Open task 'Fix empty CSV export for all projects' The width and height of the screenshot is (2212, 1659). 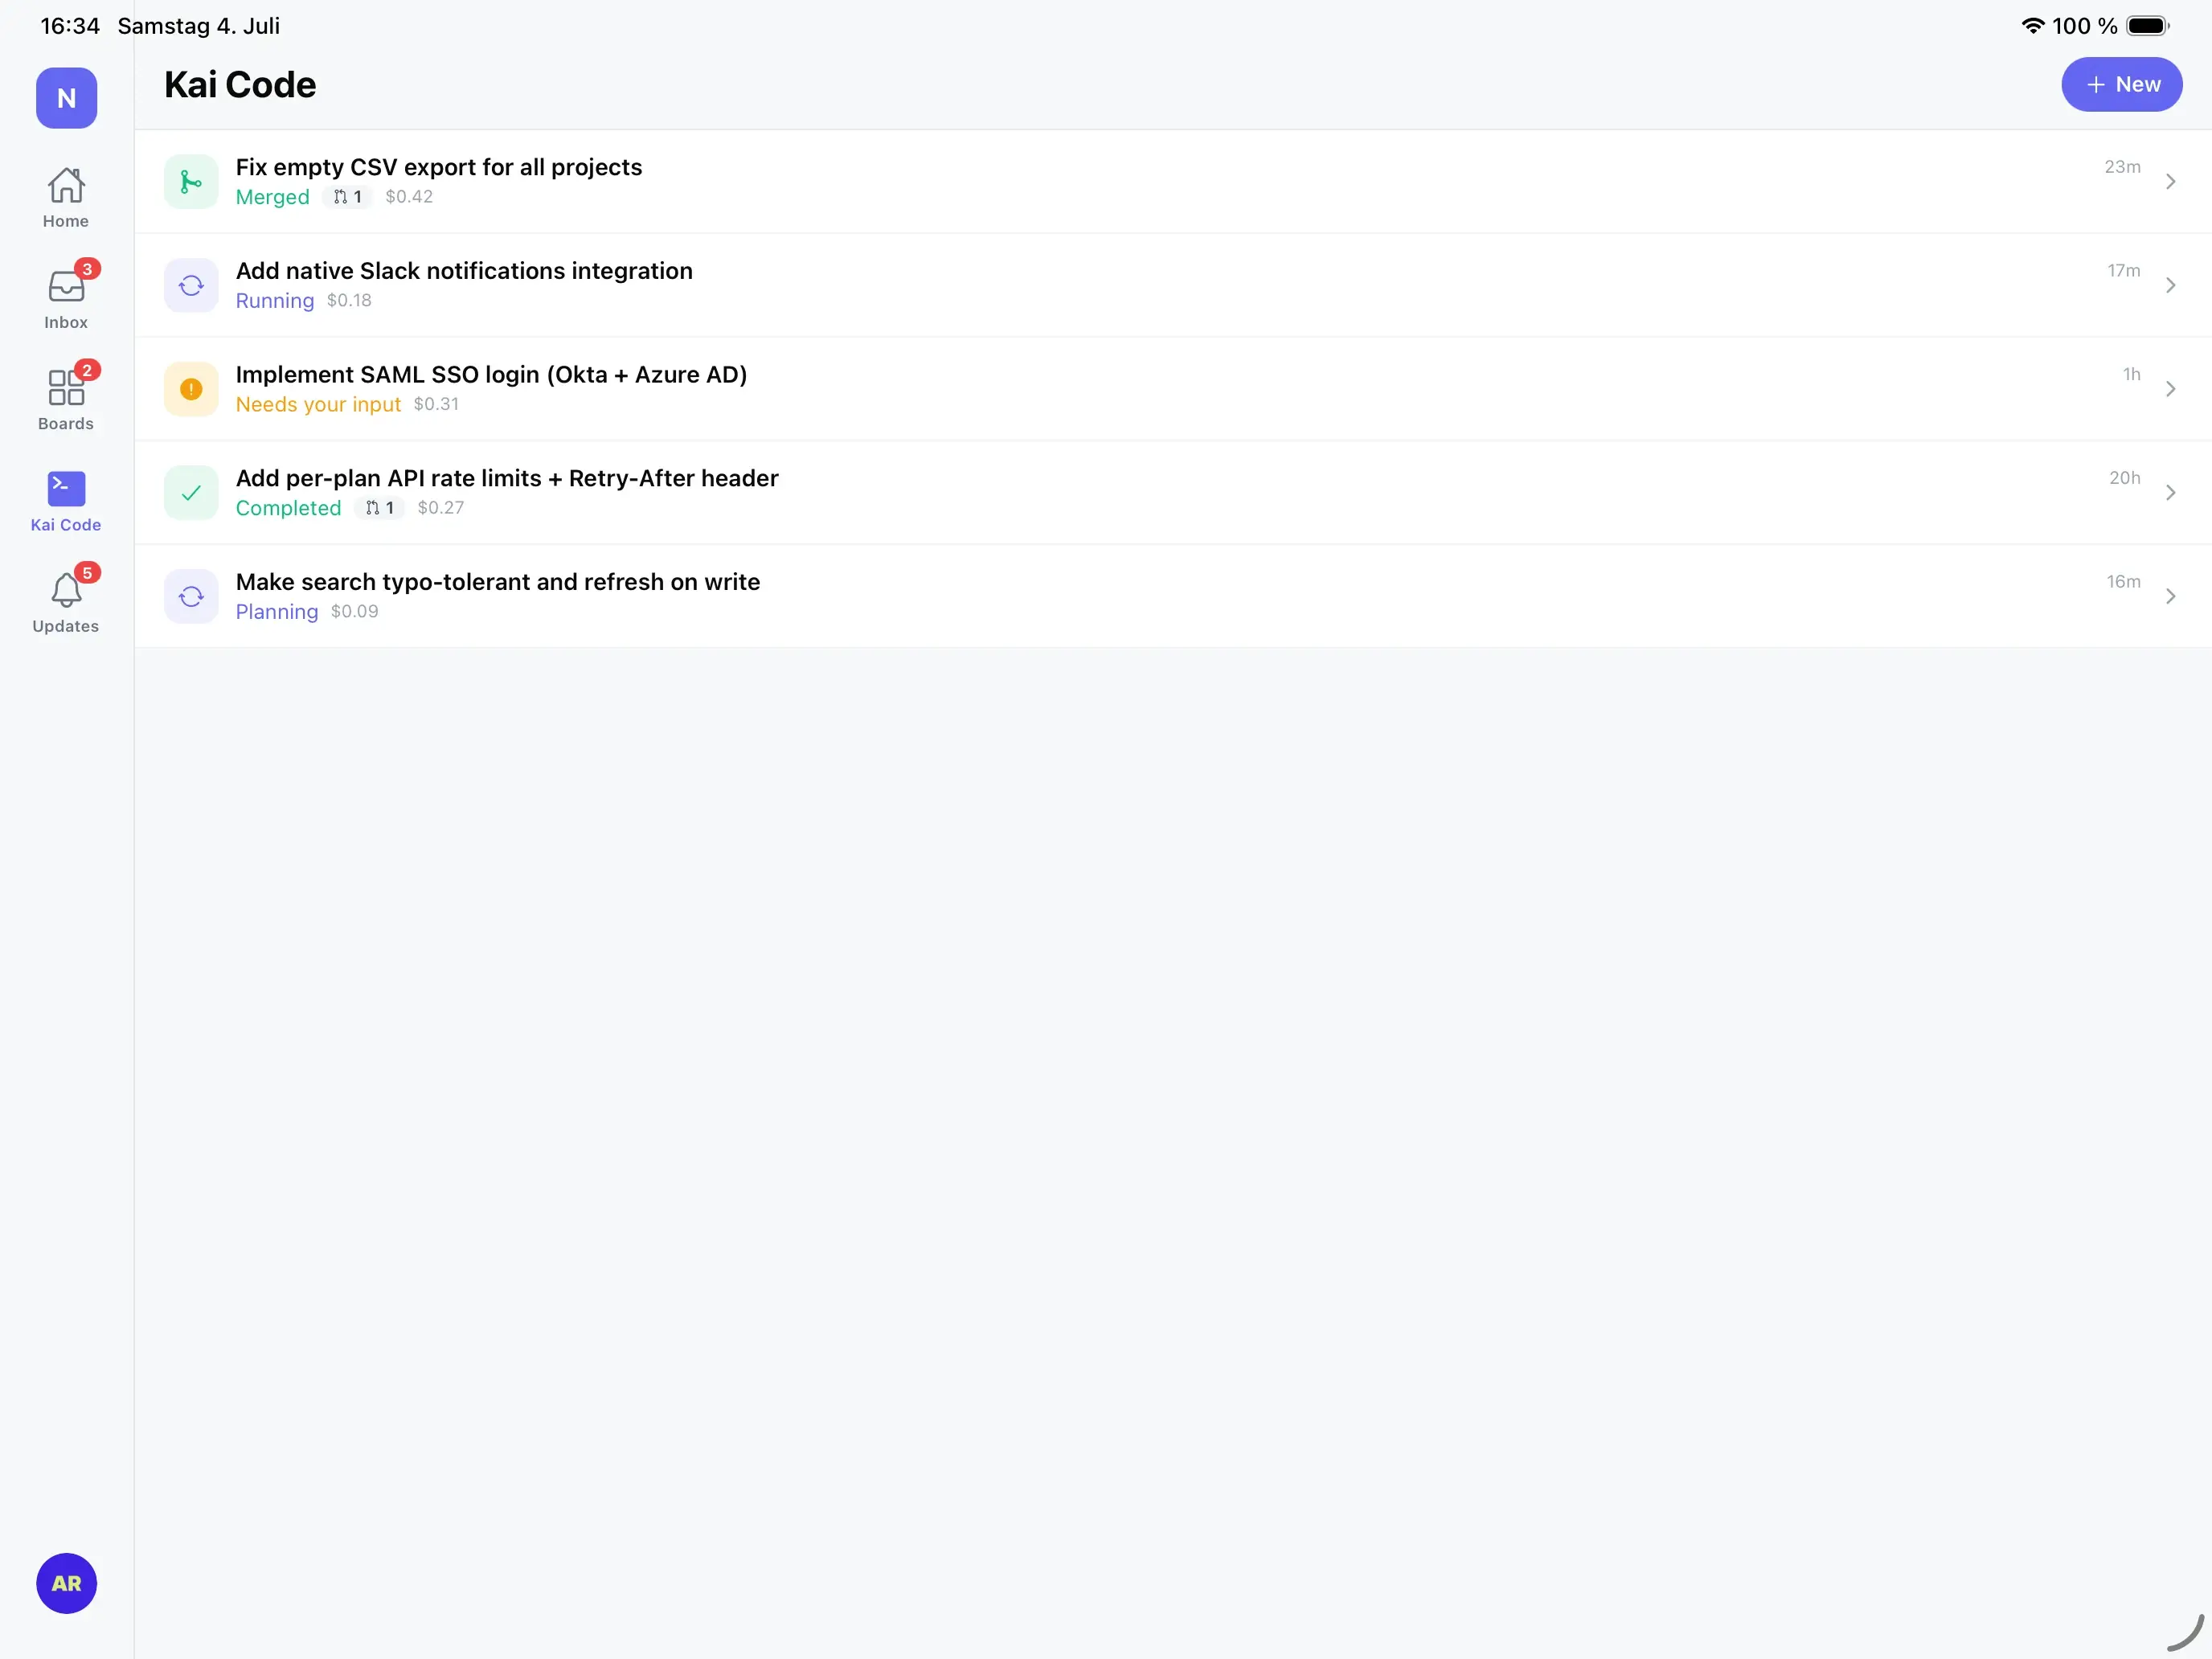[x=1173, y=182]
